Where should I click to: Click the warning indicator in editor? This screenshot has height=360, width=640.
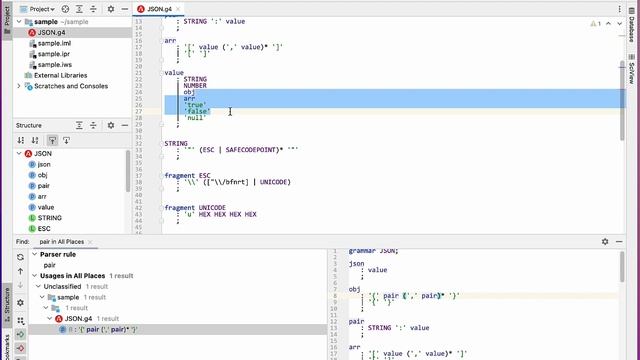596,24
